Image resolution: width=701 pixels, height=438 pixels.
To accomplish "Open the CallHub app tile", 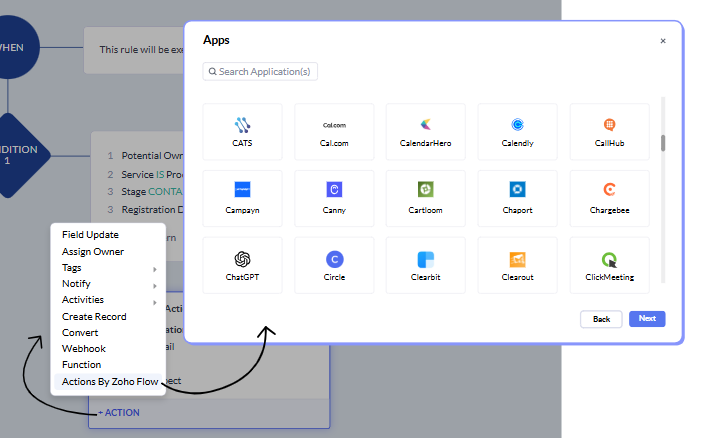I will point(609,131).
